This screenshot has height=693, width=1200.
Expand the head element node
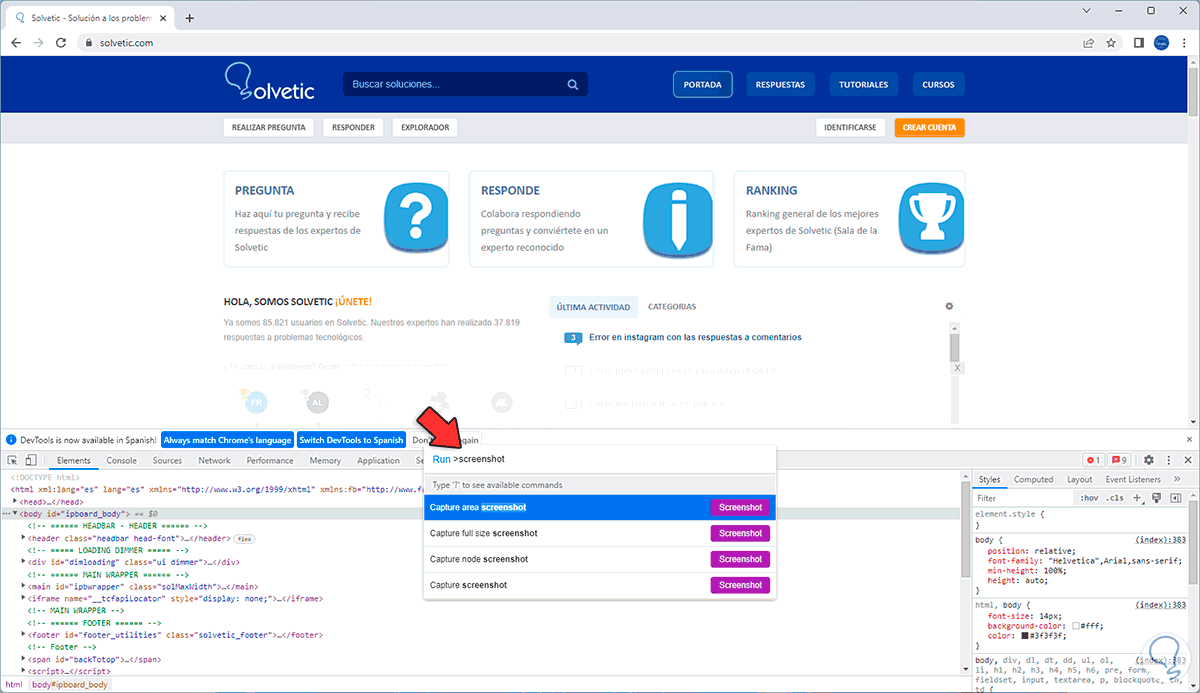[15, 501]
